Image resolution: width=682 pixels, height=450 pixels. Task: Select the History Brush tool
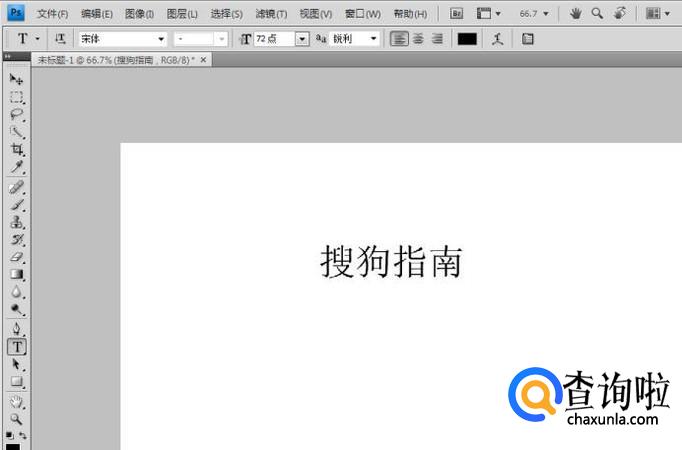[x=17, y=240]
